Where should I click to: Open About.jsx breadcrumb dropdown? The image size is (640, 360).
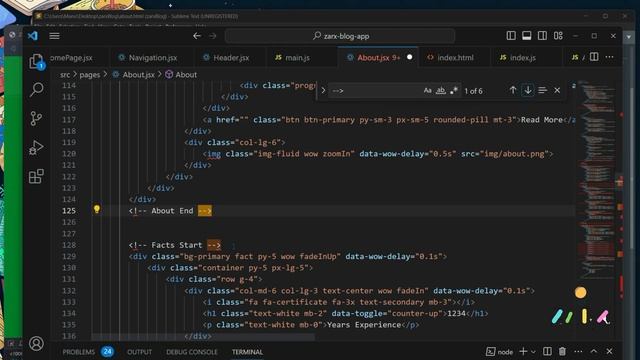point(134,75)
